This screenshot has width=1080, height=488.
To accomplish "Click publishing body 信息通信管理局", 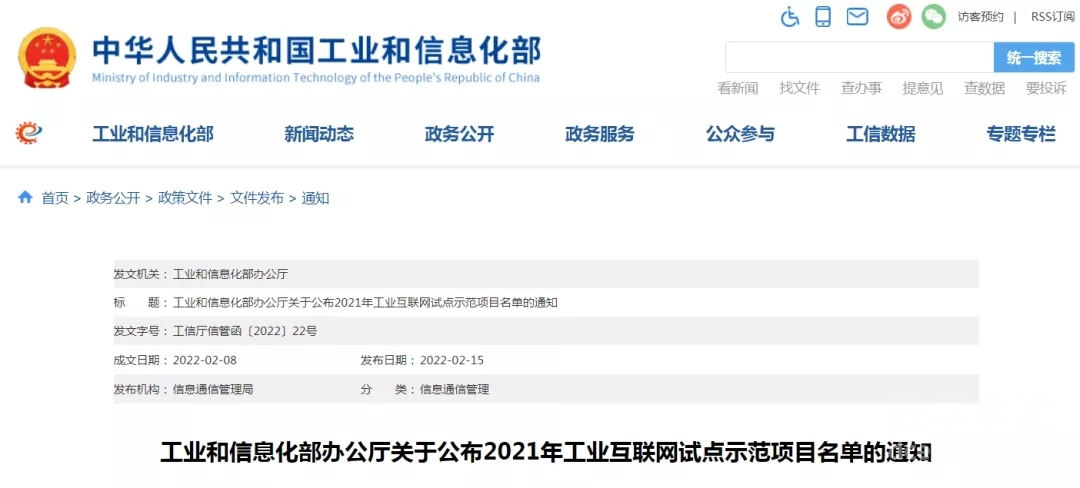I will (x=213, y=389).
